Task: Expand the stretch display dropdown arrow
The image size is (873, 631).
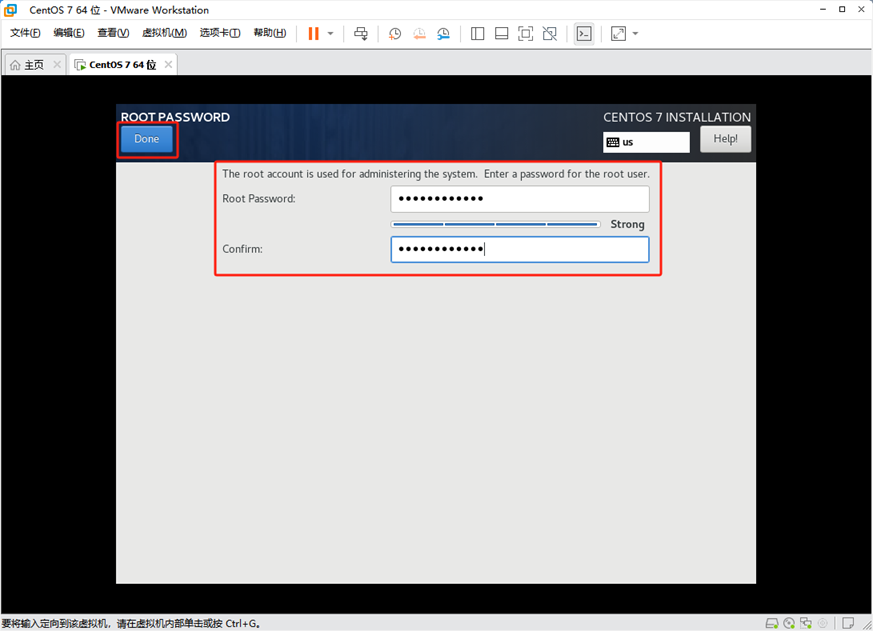Action: [635, 33]
